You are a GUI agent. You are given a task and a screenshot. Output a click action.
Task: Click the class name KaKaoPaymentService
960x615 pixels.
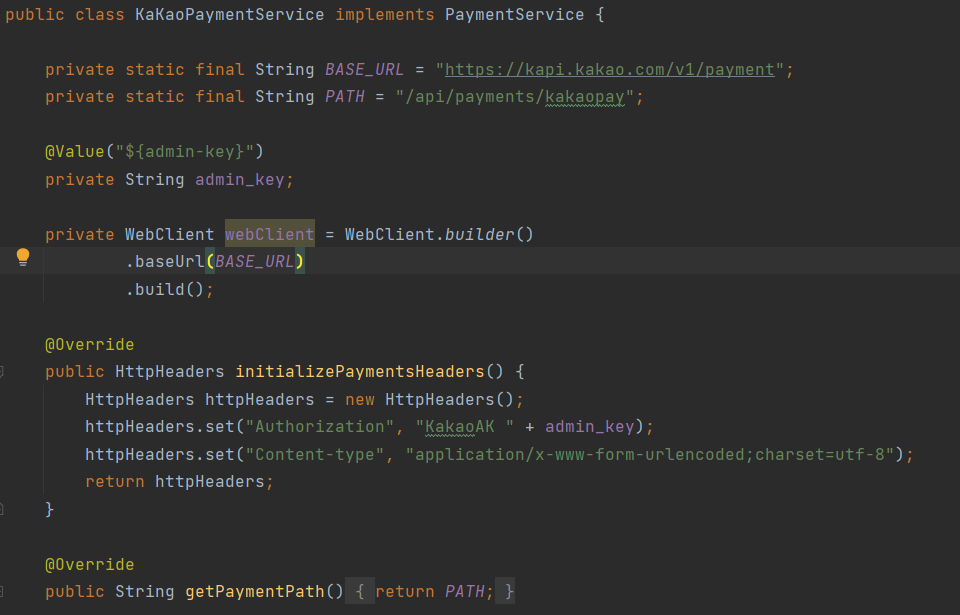230,15
